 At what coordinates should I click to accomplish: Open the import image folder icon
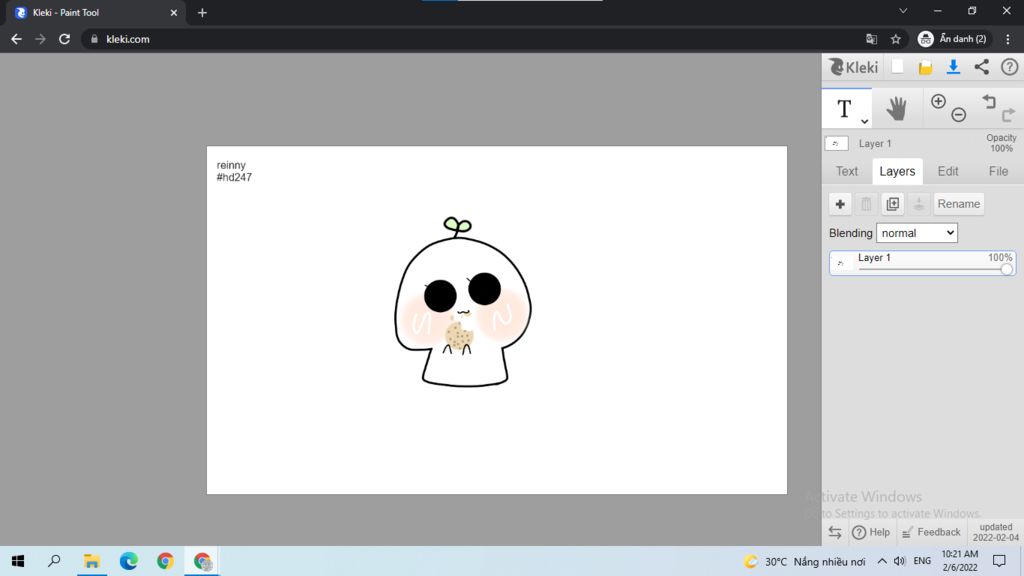coord(925,67)
